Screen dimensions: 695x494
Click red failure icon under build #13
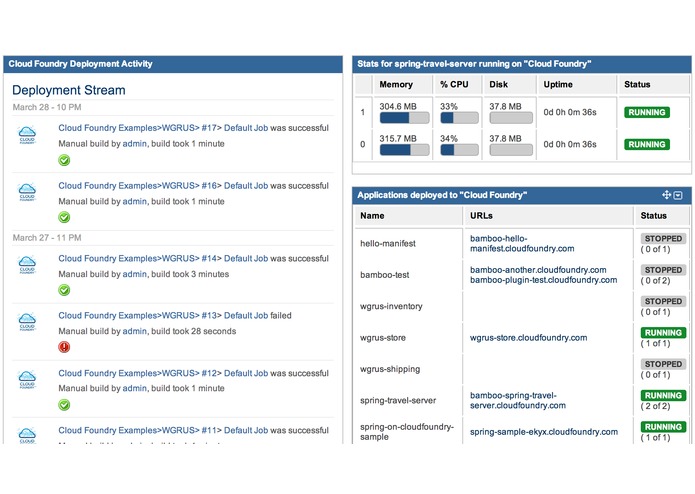click(x=64, y=347)
